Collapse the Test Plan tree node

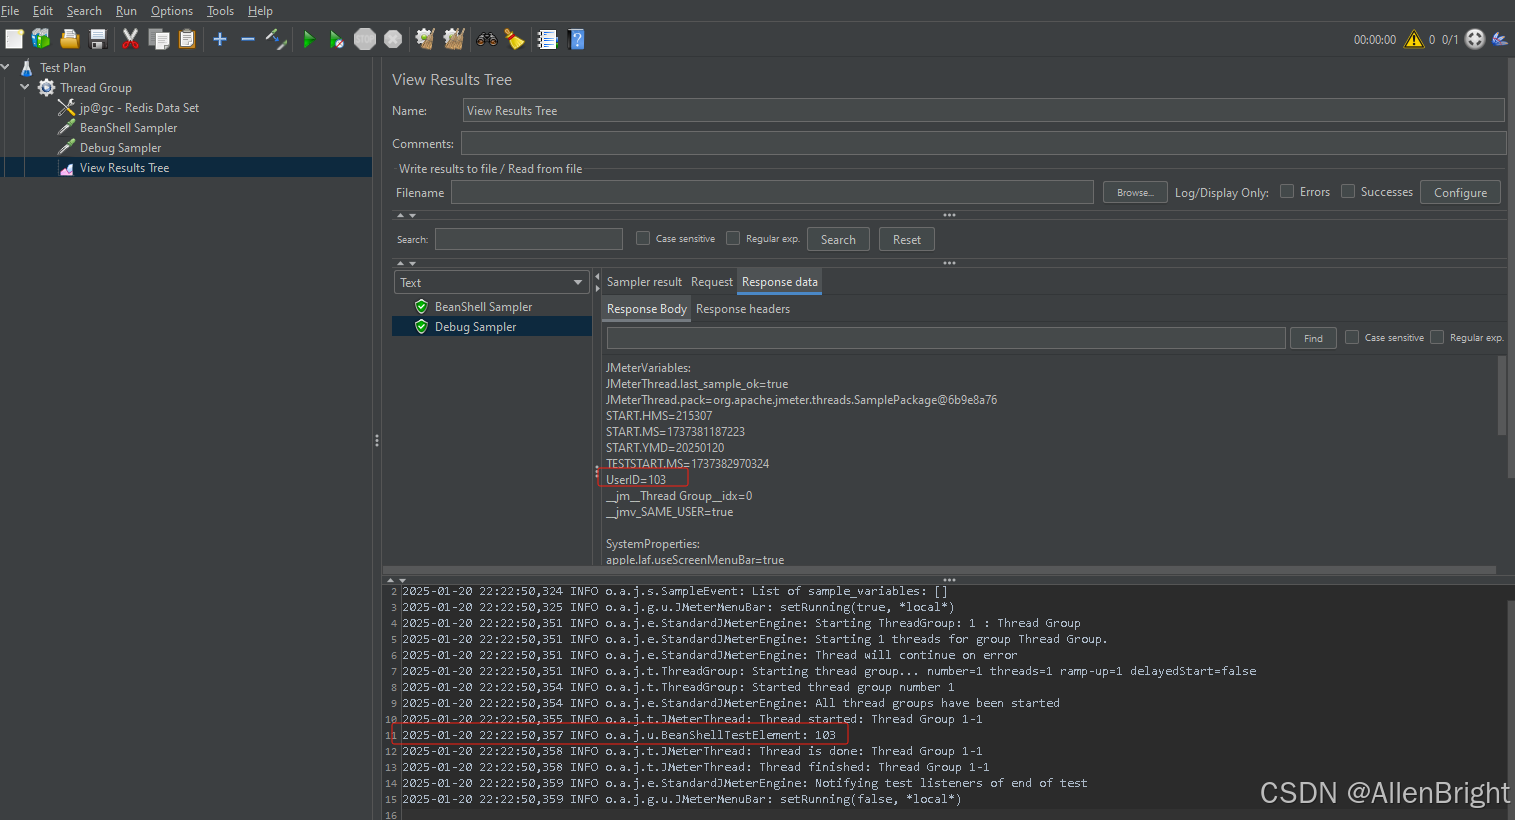tap(6, 68)
